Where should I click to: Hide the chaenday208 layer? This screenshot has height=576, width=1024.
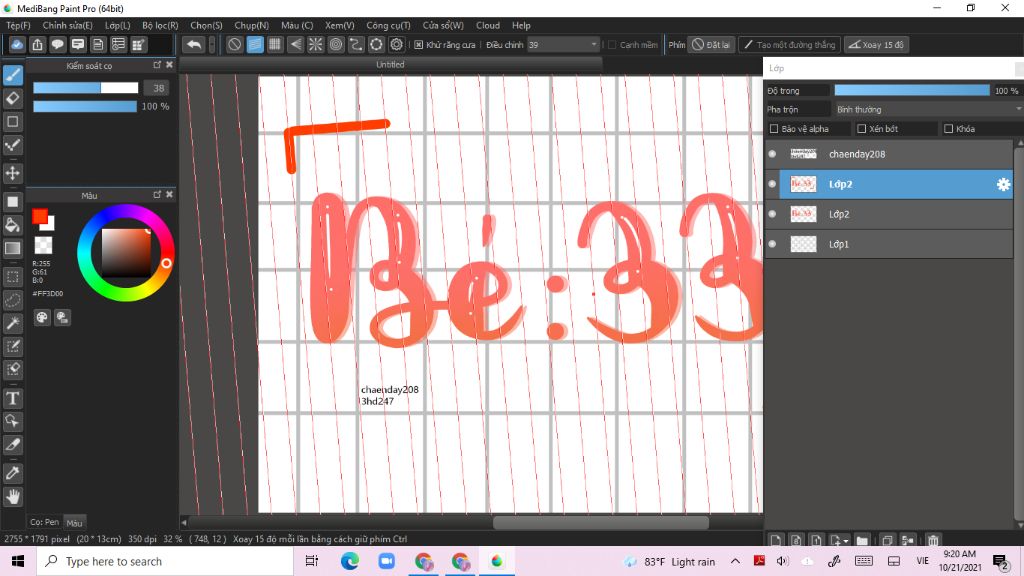[x=773, y=154]
